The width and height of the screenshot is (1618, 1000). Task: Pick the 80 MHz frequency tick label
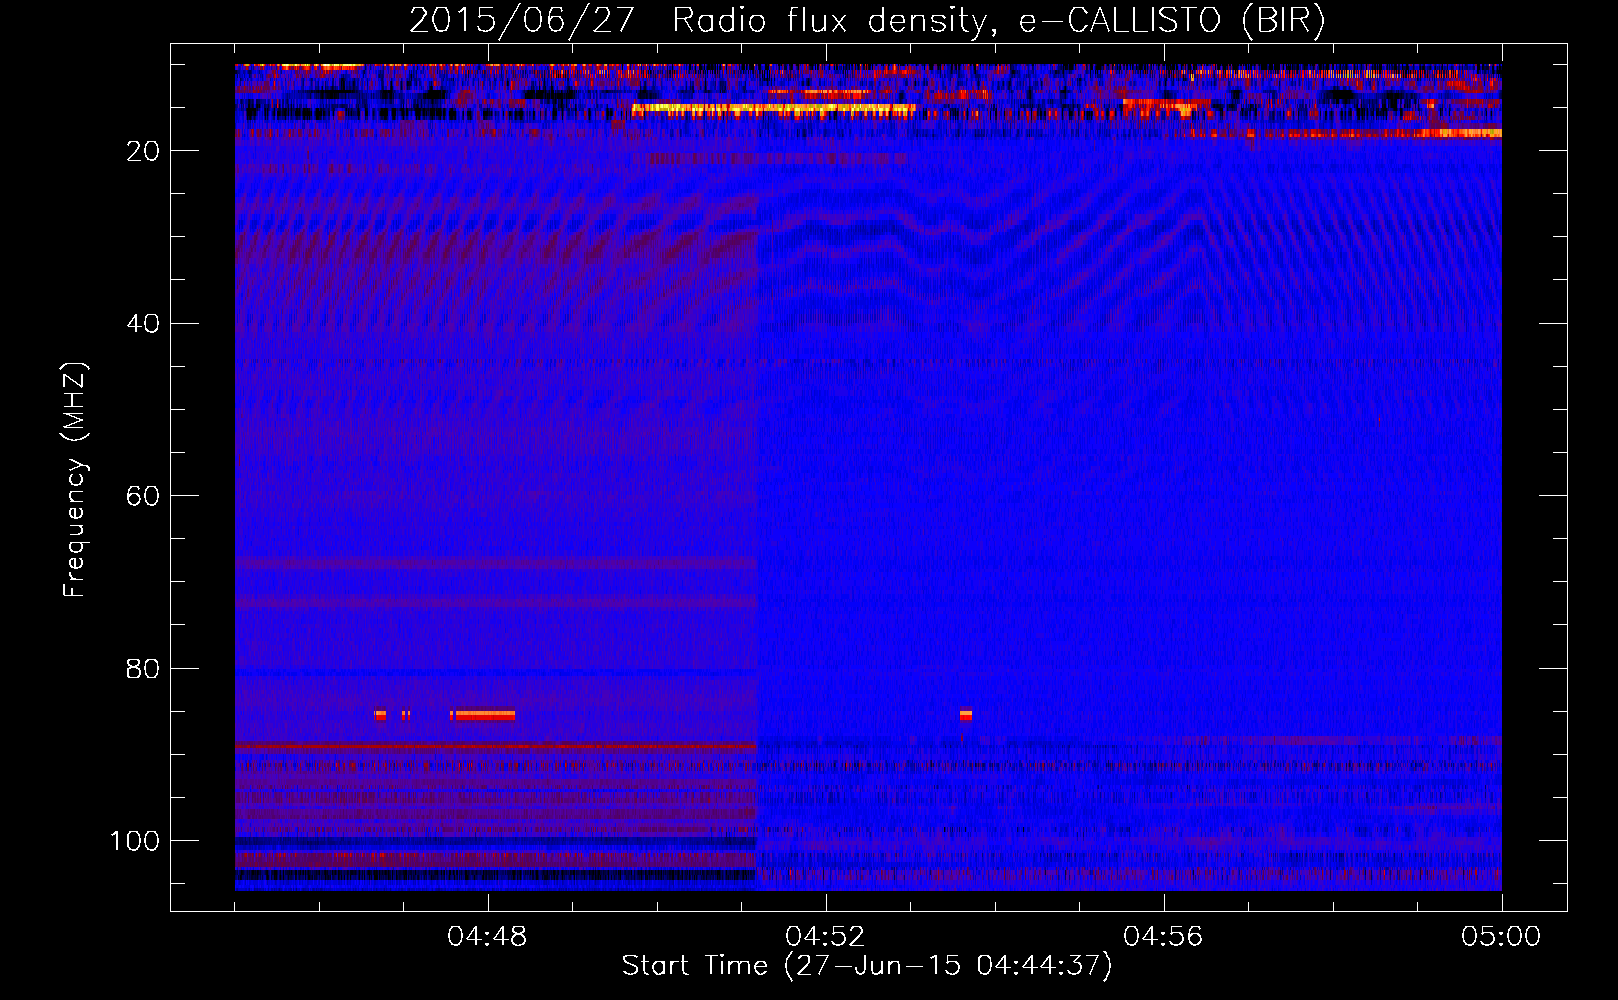143,669
